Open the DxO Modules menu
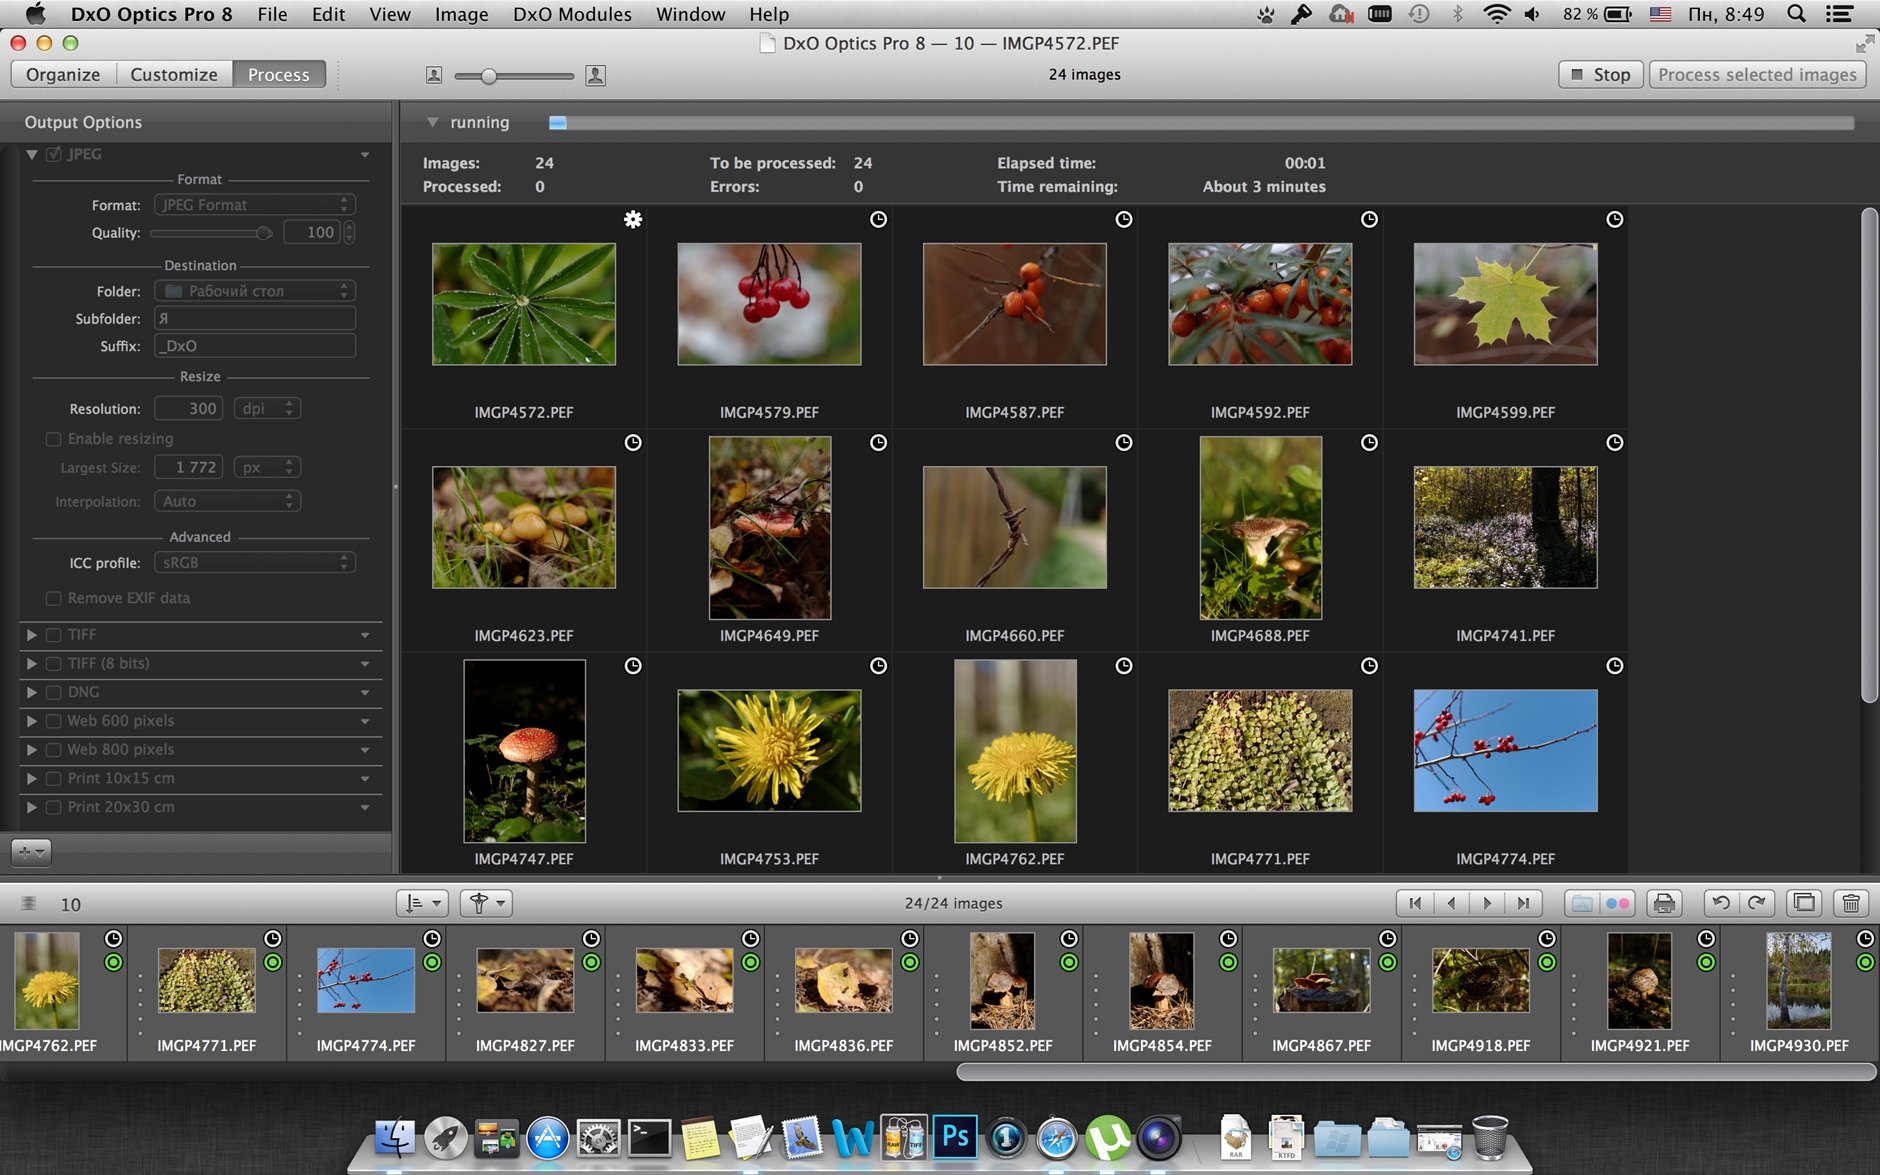This screenshot has width=1880, height=1175. click(x=572, y=14)
